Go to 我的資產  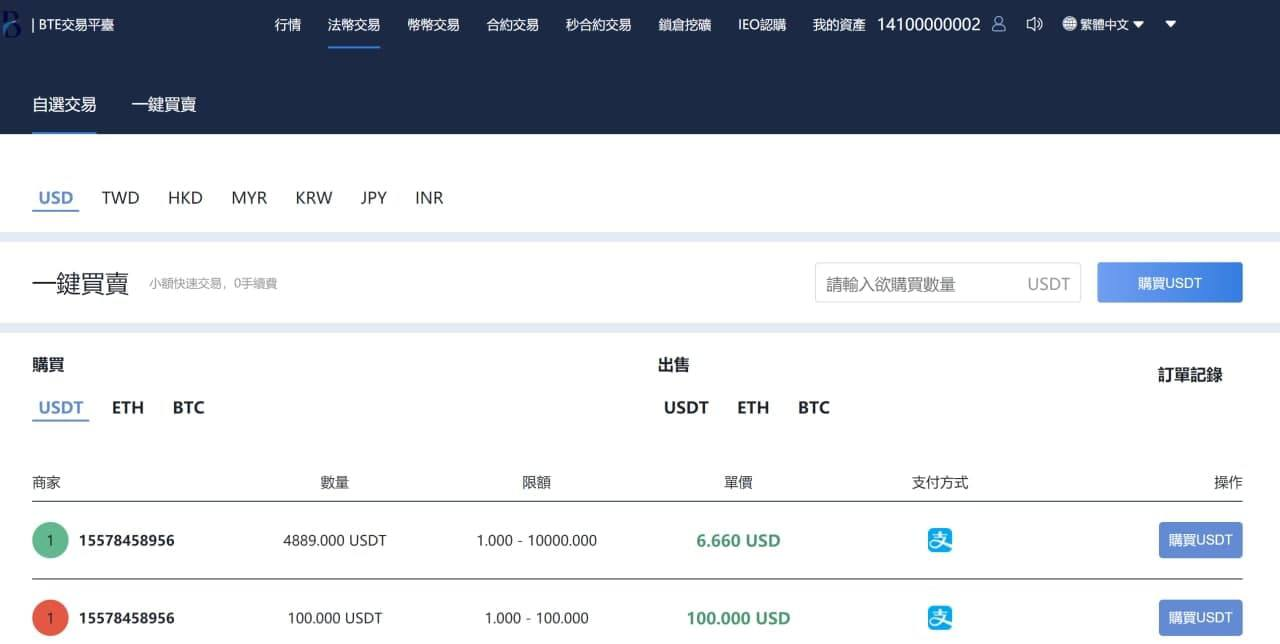click(839, 24)
